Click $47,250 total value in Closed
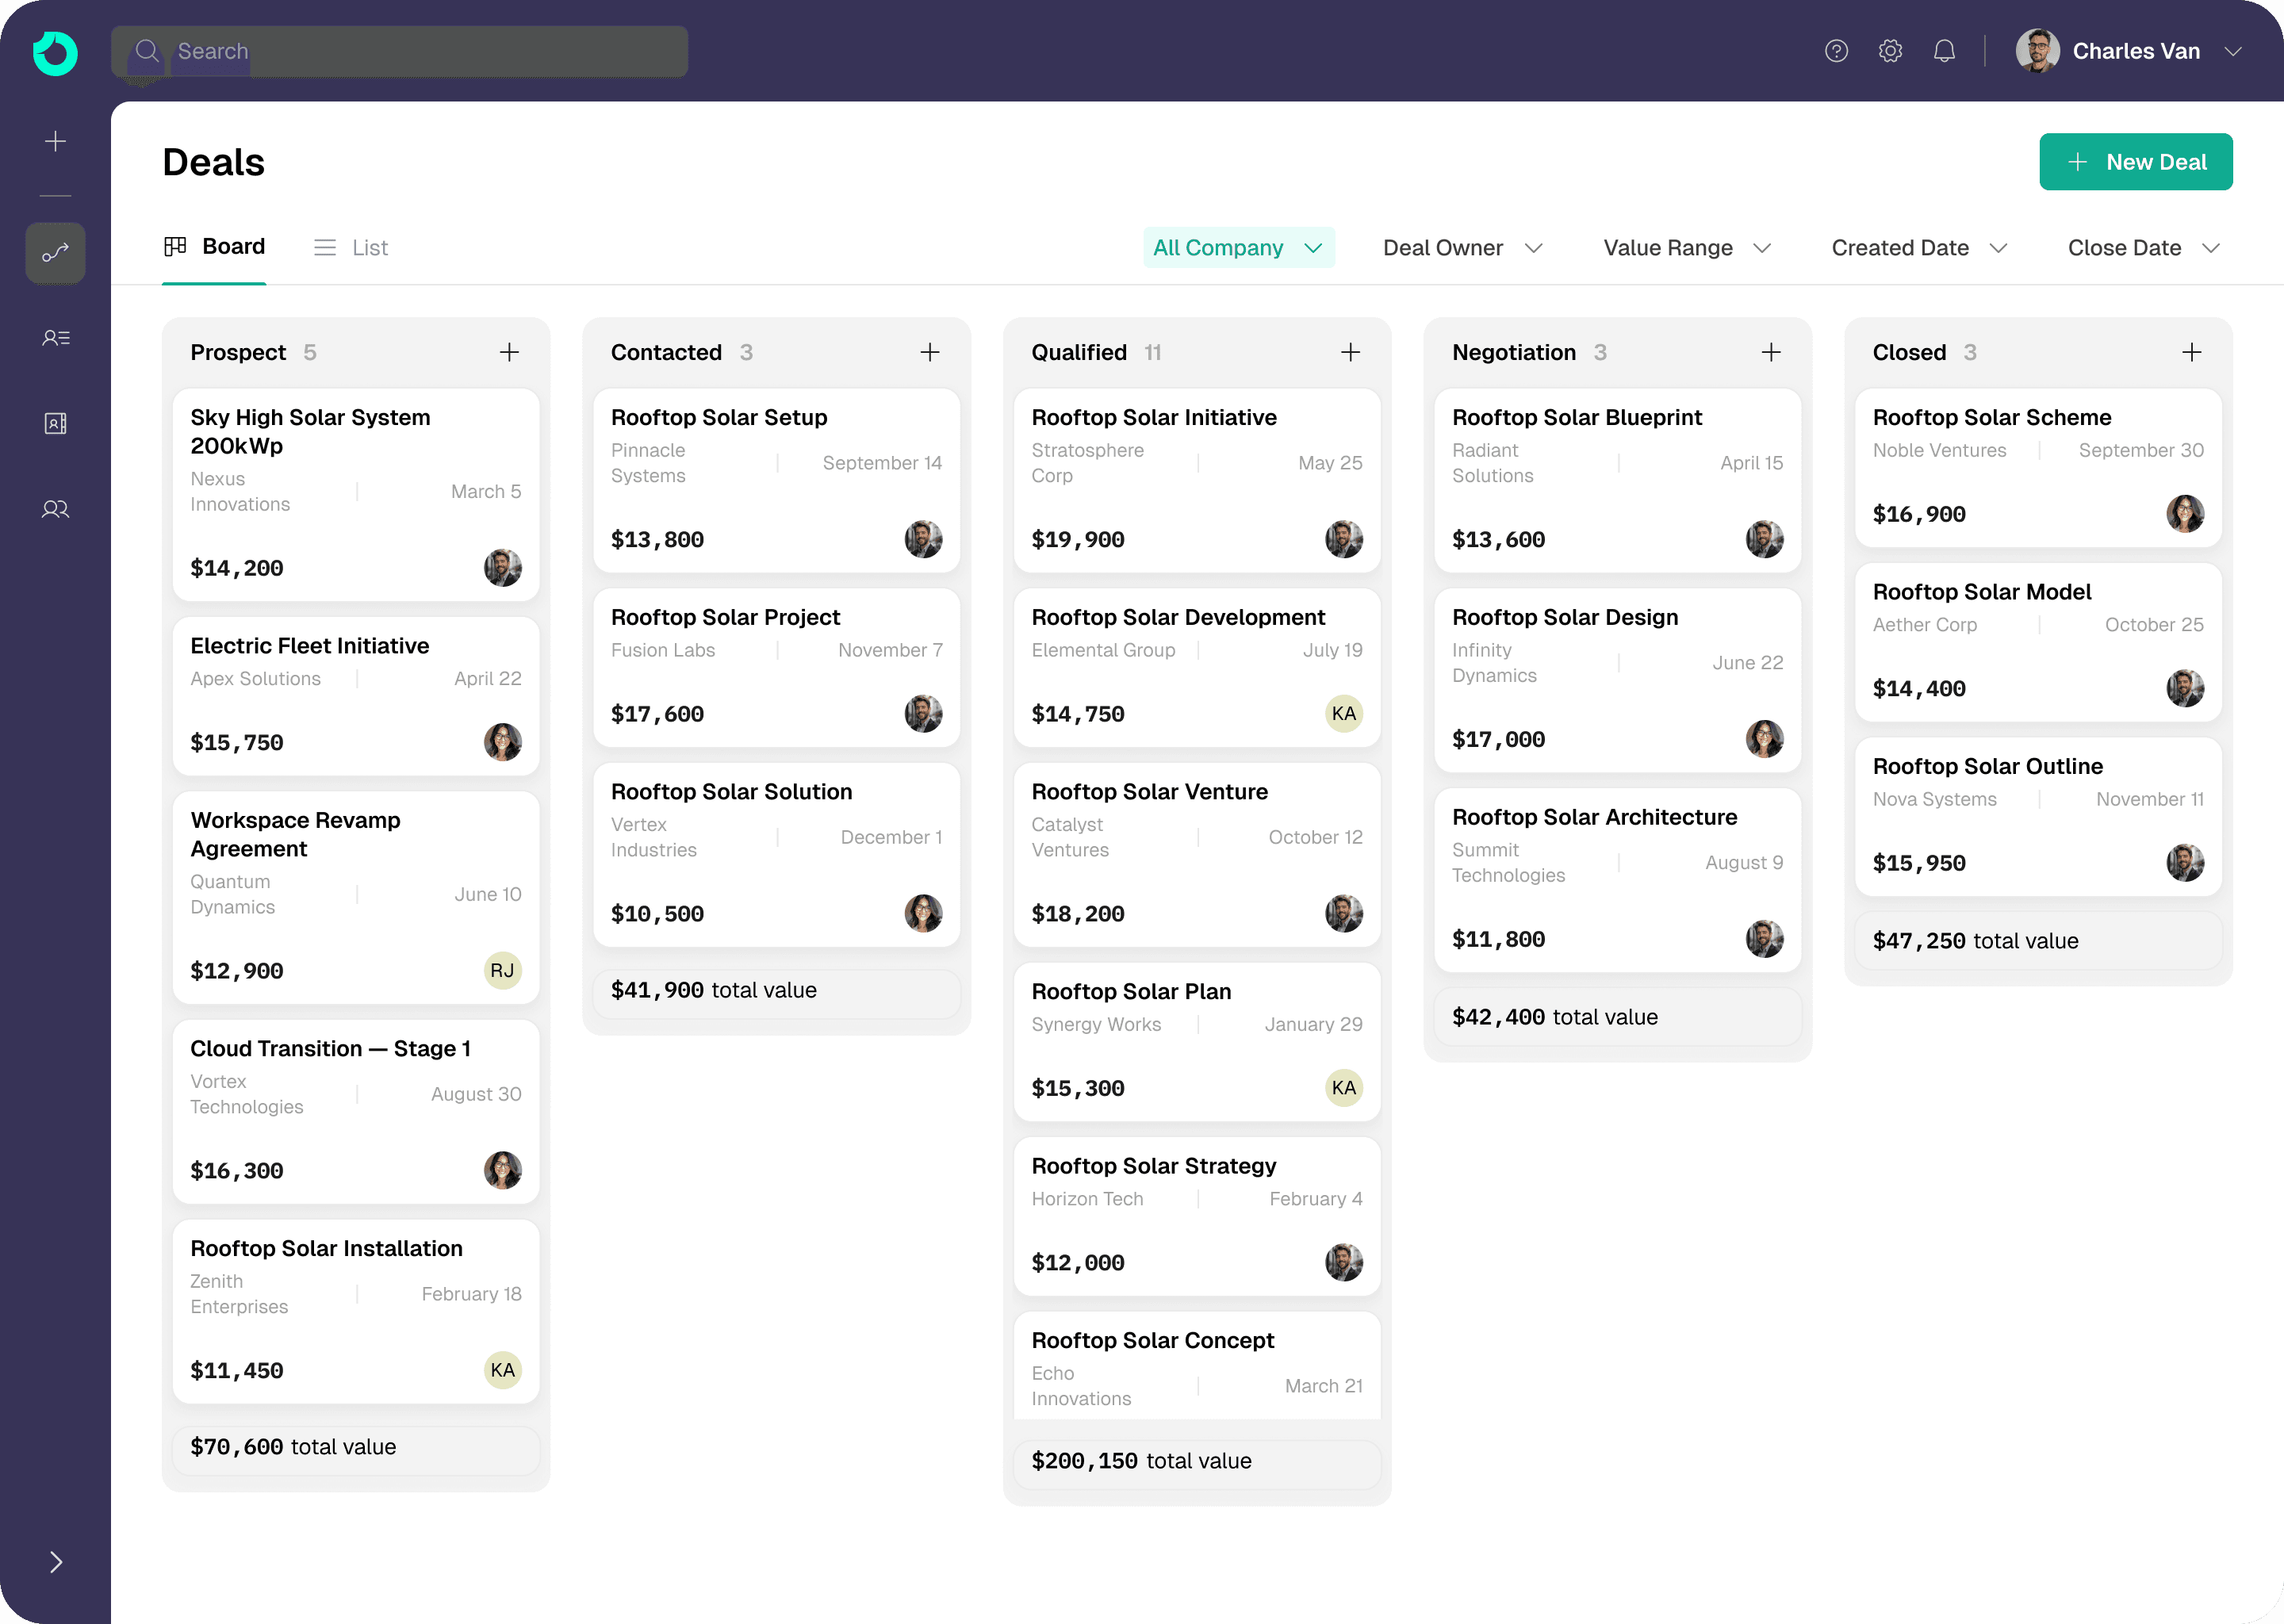This screenshot has height=1624, width=2284. pos(2038,941)
